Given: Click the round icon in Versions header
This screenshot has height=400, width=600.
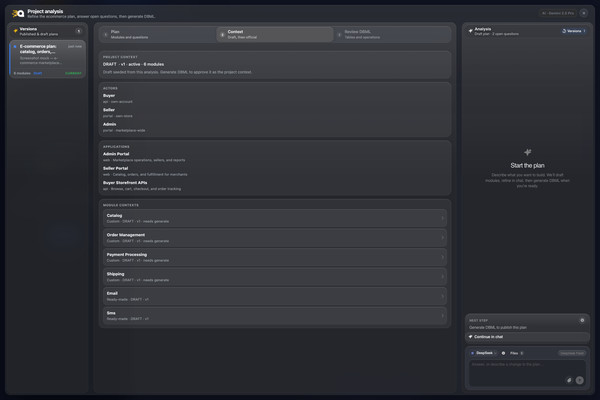Looking at the screenshot, I should tap(78, 31).
